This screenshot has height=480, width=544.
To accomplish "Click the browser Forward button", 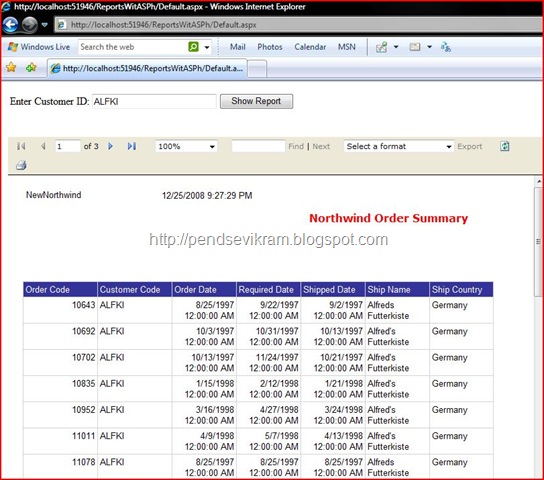I will (x=30, y=25).
